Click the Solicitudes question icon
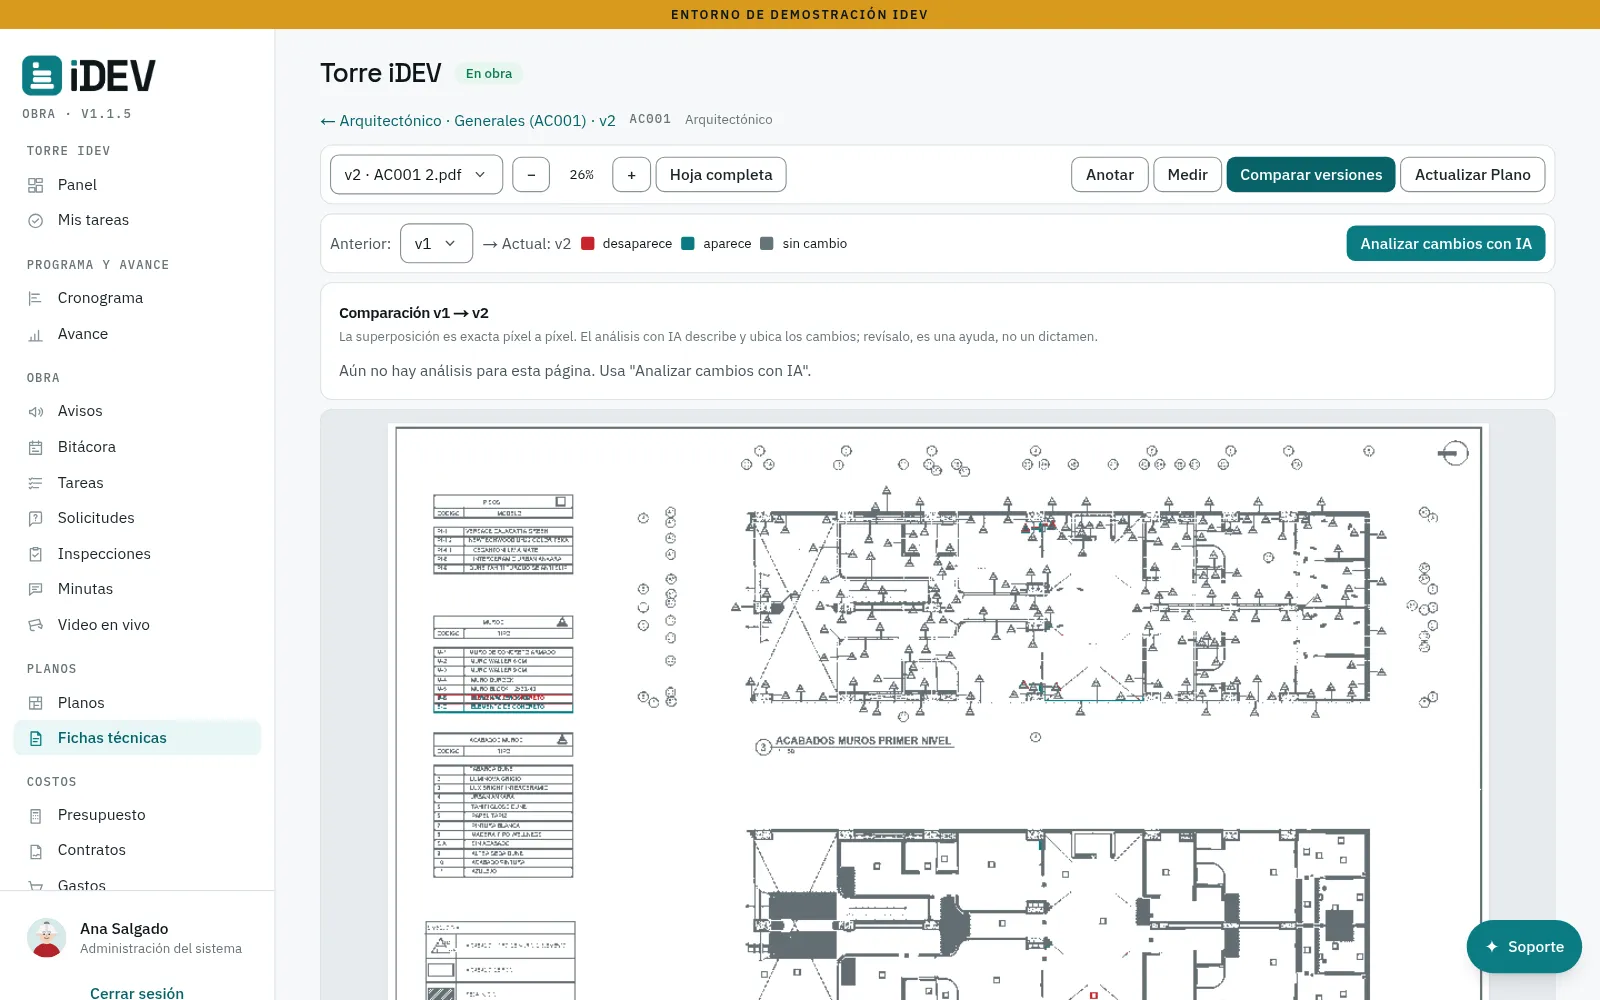Screen dimensions: 1600x1000 click(36, 518)
